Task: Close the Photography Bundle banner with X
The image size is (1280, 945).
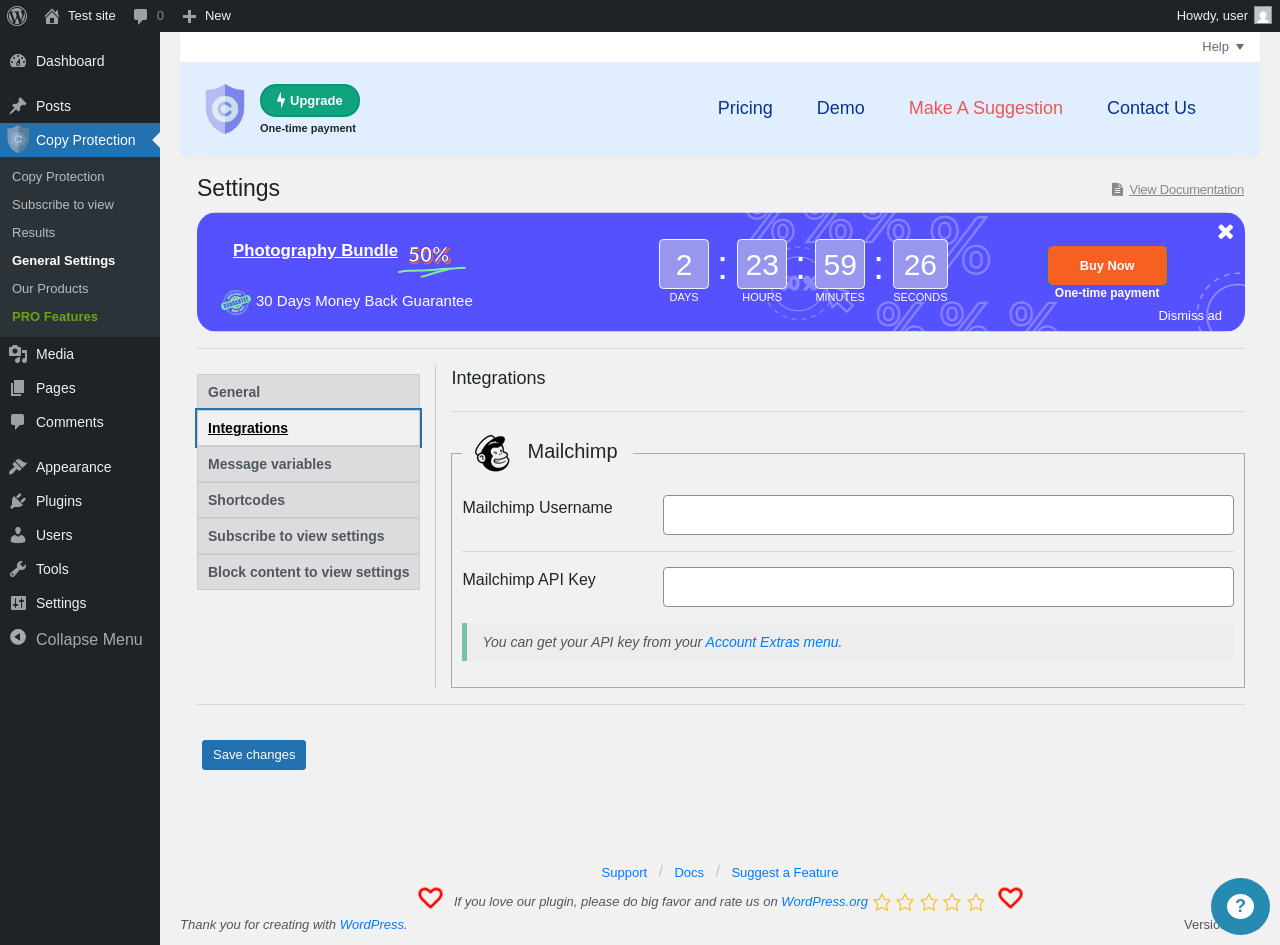Action: pyautogui.click(x=1225, y=232)
